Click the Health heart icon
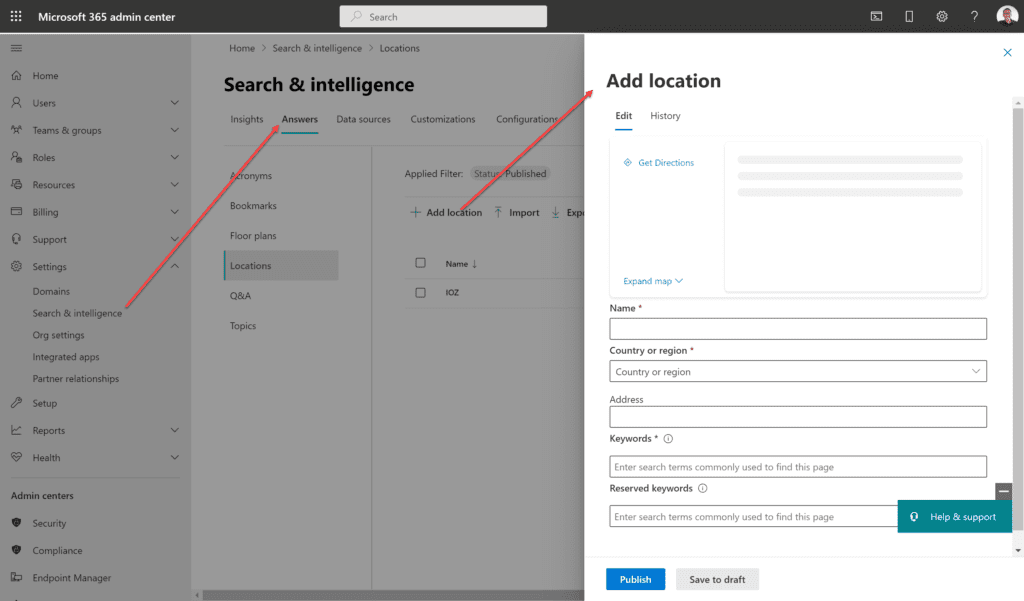Viewport: 1024px width, 601px height. pyautogui.click(x=16, y=457)
